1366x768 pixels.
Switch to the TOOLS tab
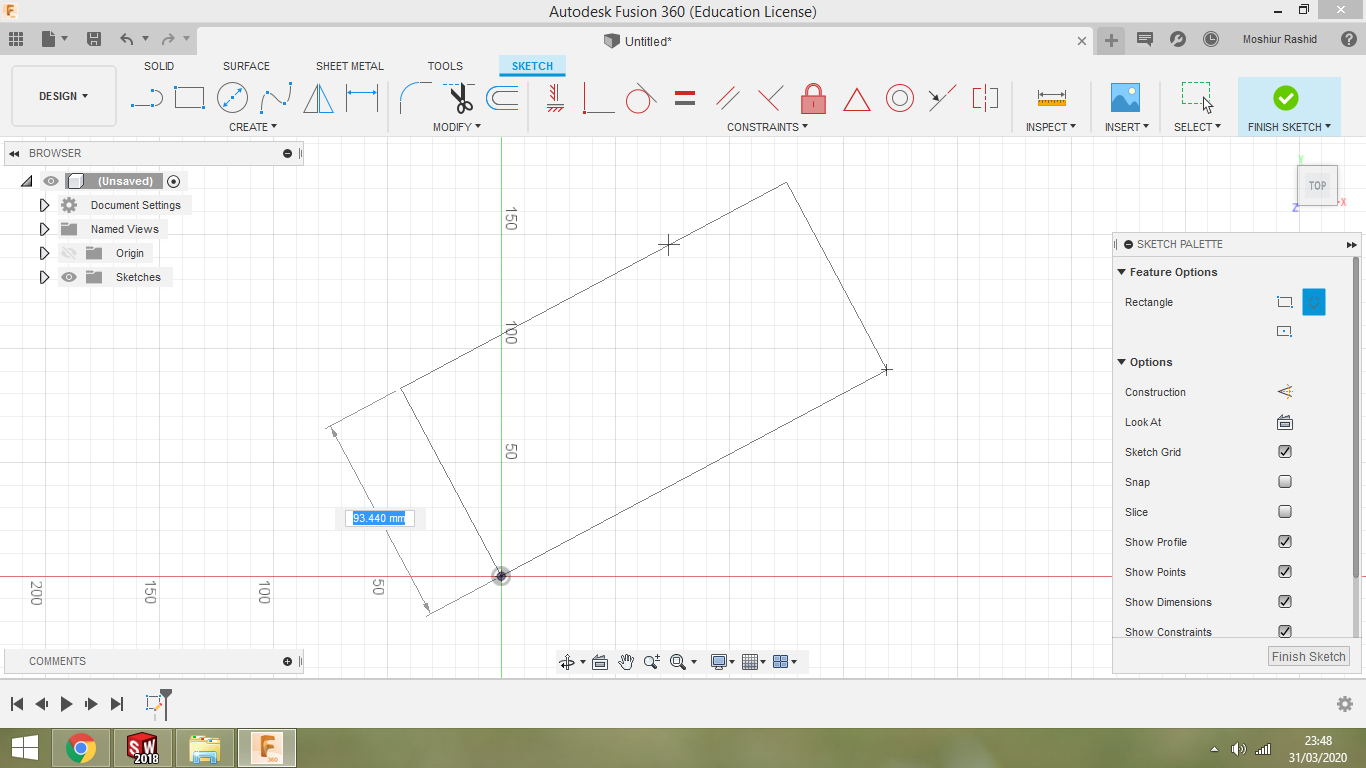[x=445, y=66]
